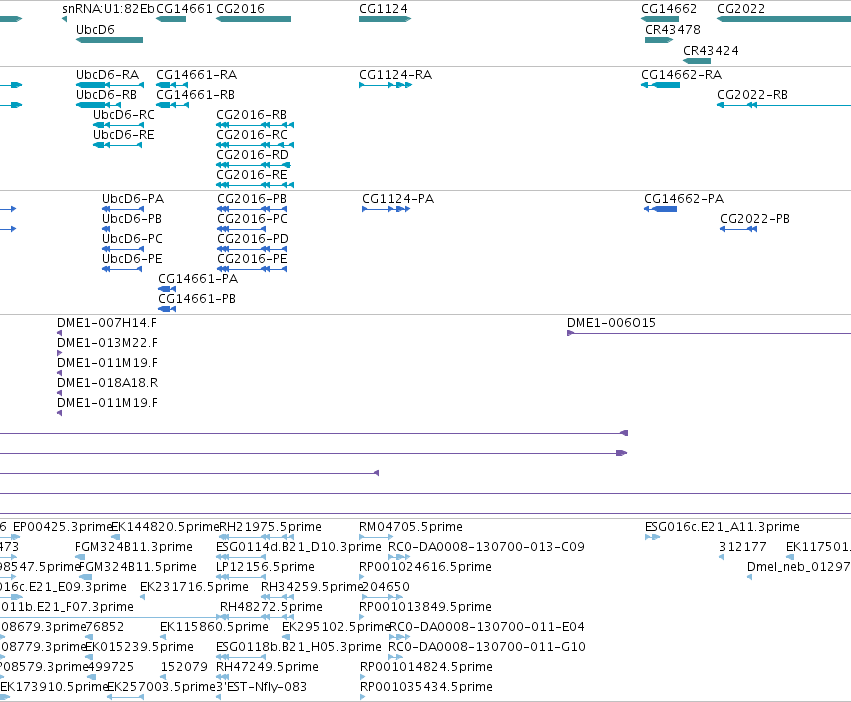Select the CG1124-RA transcript label
Screen dimensions: 851x702
click(x=396, y=74)
